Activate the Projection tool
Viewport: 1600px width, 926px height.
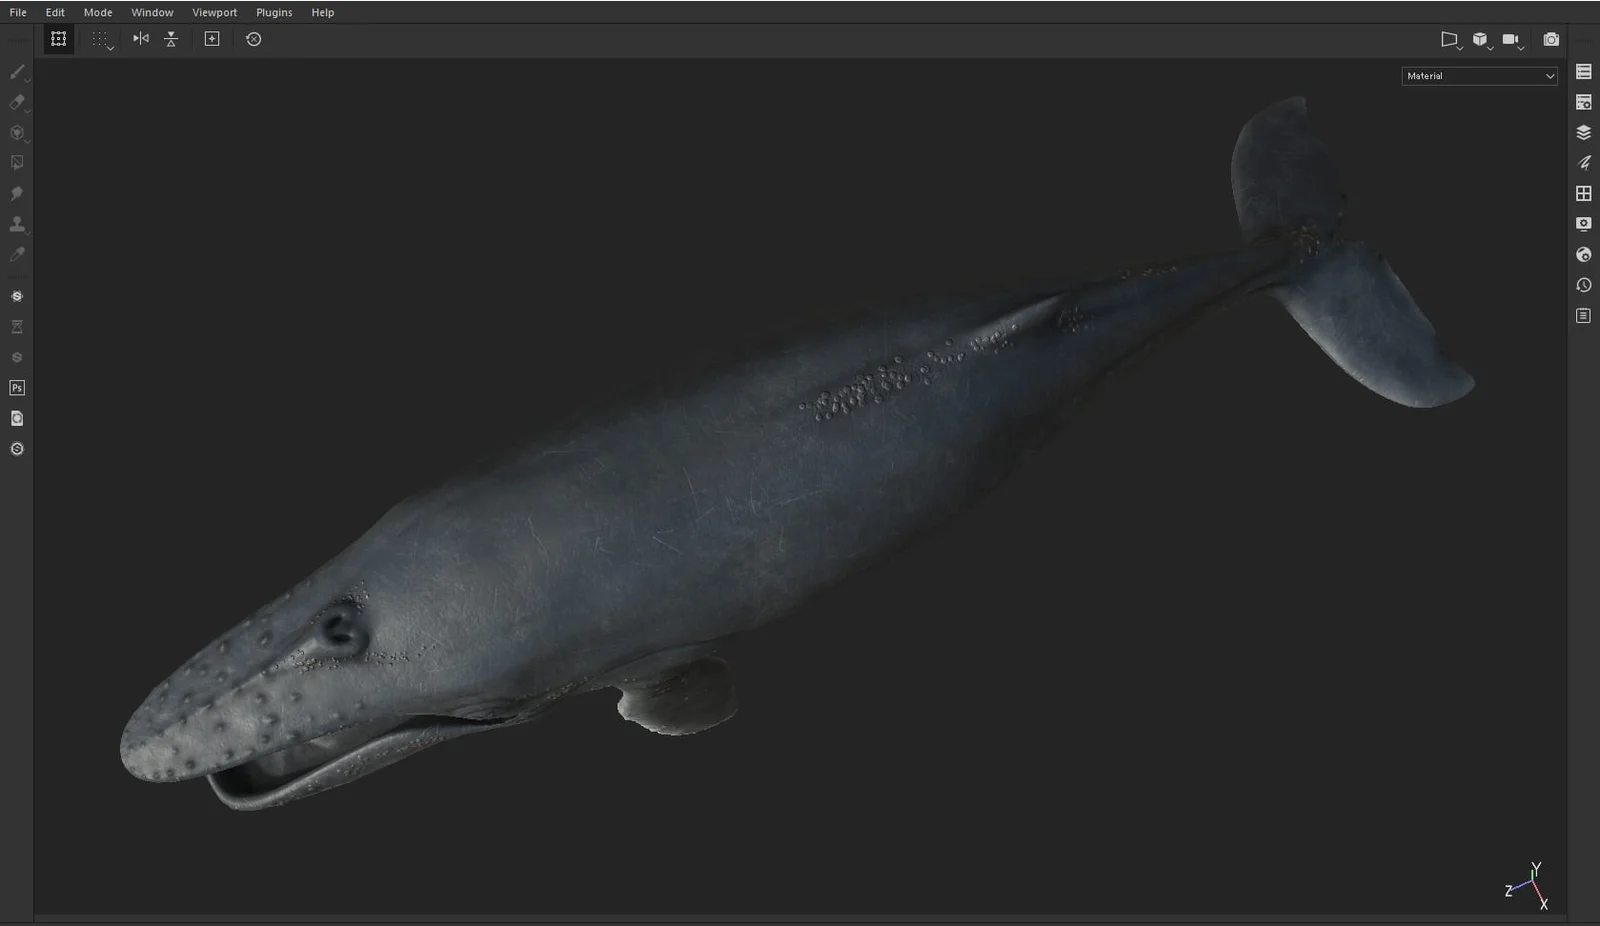(16, 132)
